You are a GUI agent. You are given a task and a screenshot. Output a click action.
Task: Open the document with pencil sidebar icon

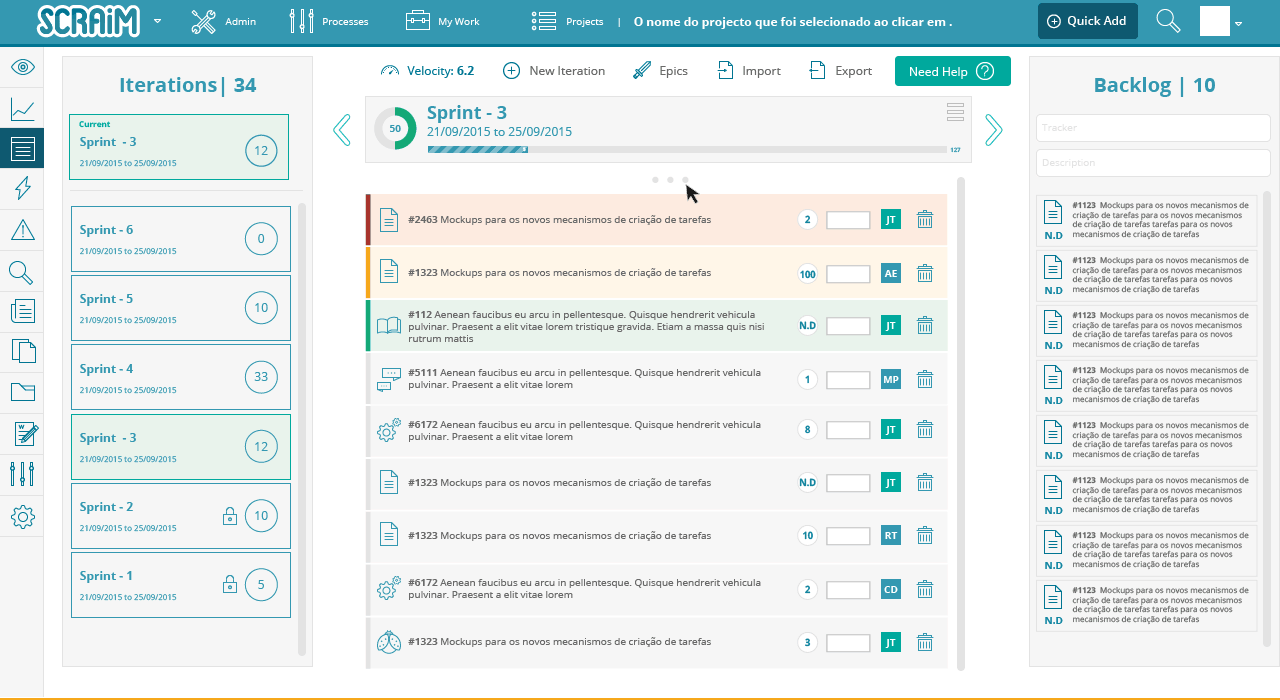(x=26, y=433)
